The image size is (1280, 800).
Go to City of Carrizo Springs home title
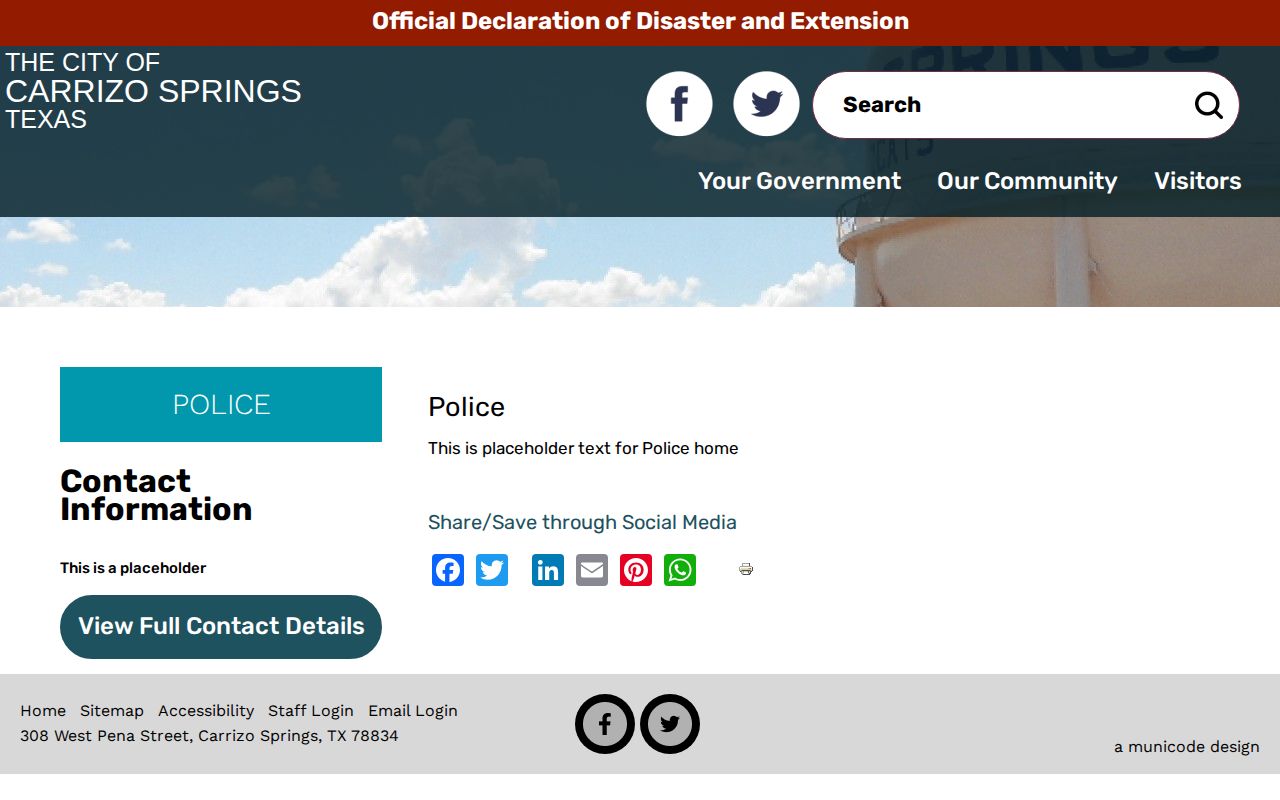[x=153, y=91]
